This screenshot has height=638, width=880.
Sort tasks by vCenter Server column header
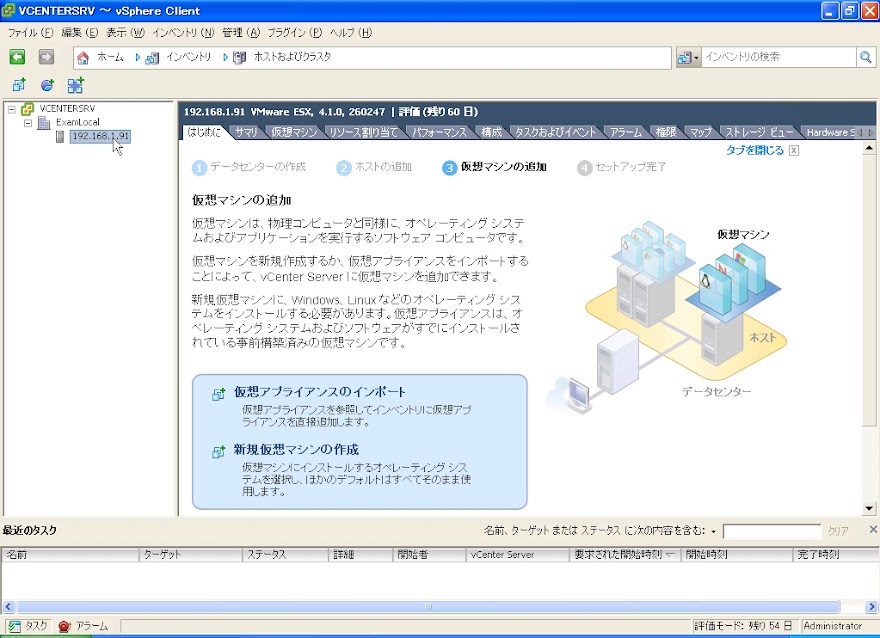(x=517, y=554)
